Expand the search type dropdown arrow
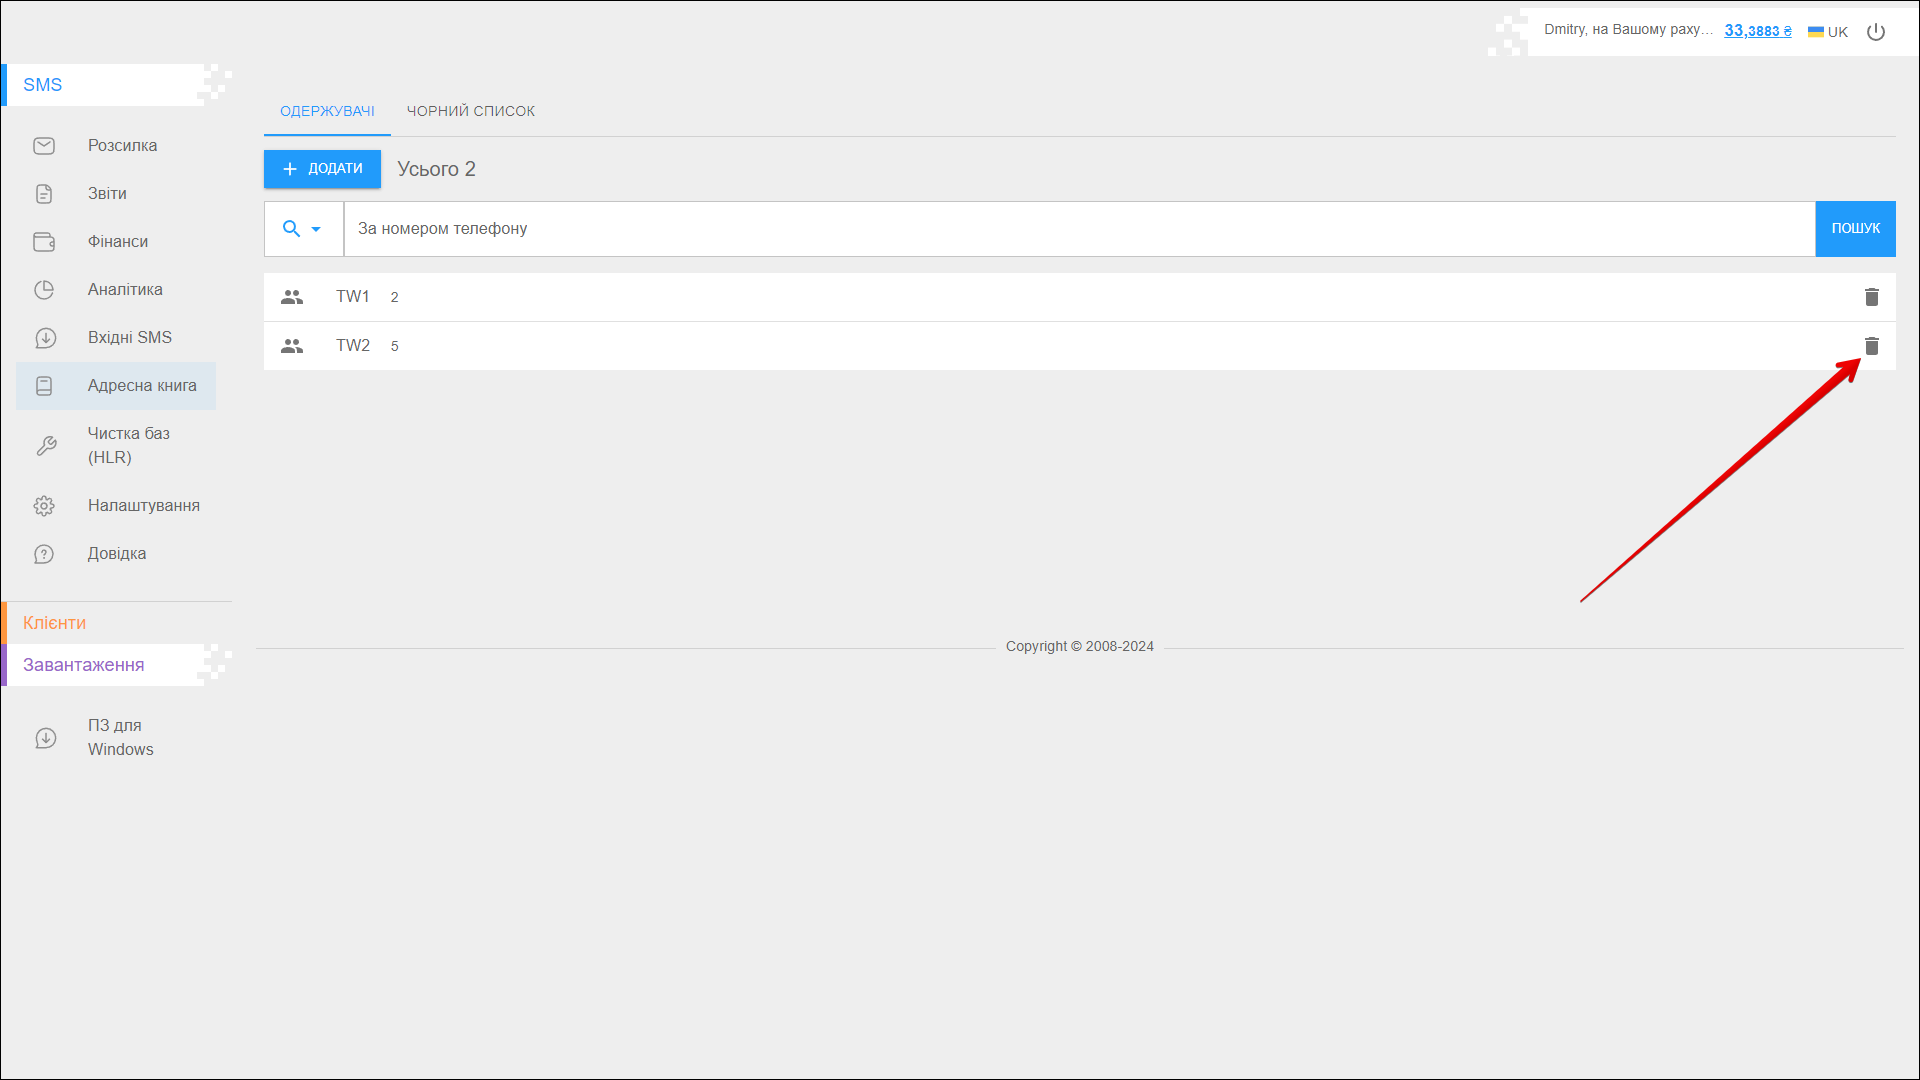The image size is (1920, 1080). coord(316,229)
